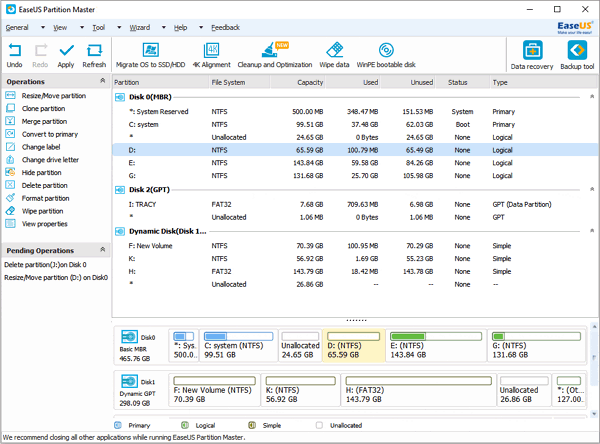Sort by the File System column header

(240, 82)
